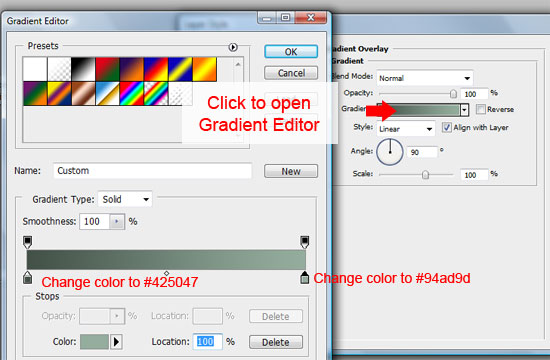The width and height of the screenshot is (550, 360).
Task: Pick the copper gradient preset
Action: coord(83,94)
